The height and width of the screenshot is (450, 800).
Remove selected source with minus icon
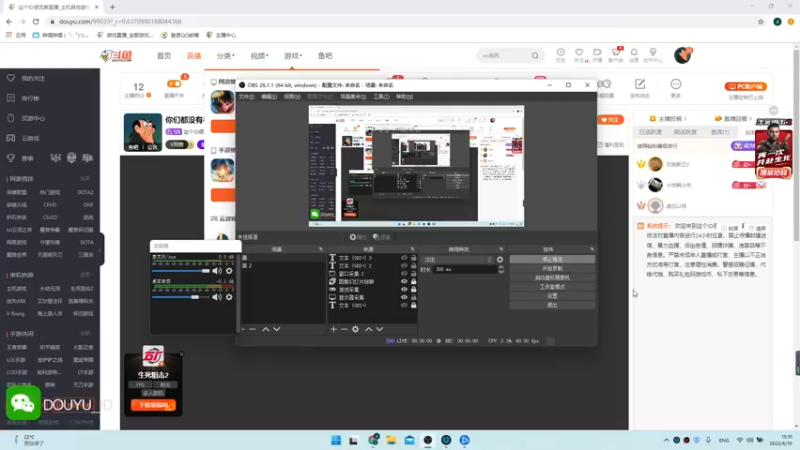click(x=344, y=329)
